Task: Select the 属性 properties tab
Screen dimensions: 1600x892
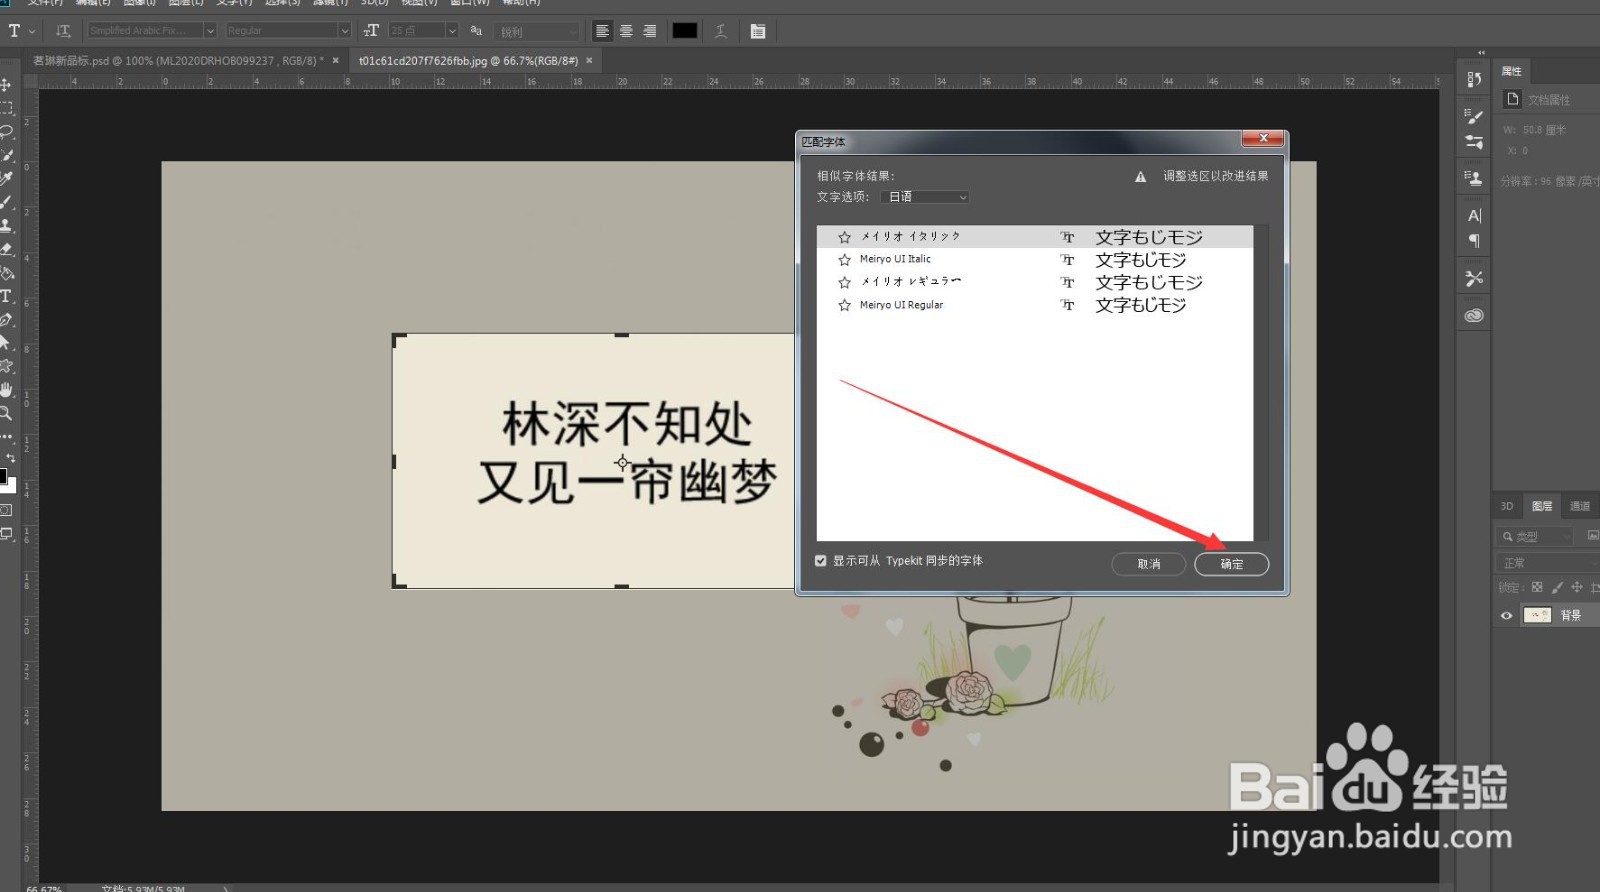Action: tap(1512, 71)
